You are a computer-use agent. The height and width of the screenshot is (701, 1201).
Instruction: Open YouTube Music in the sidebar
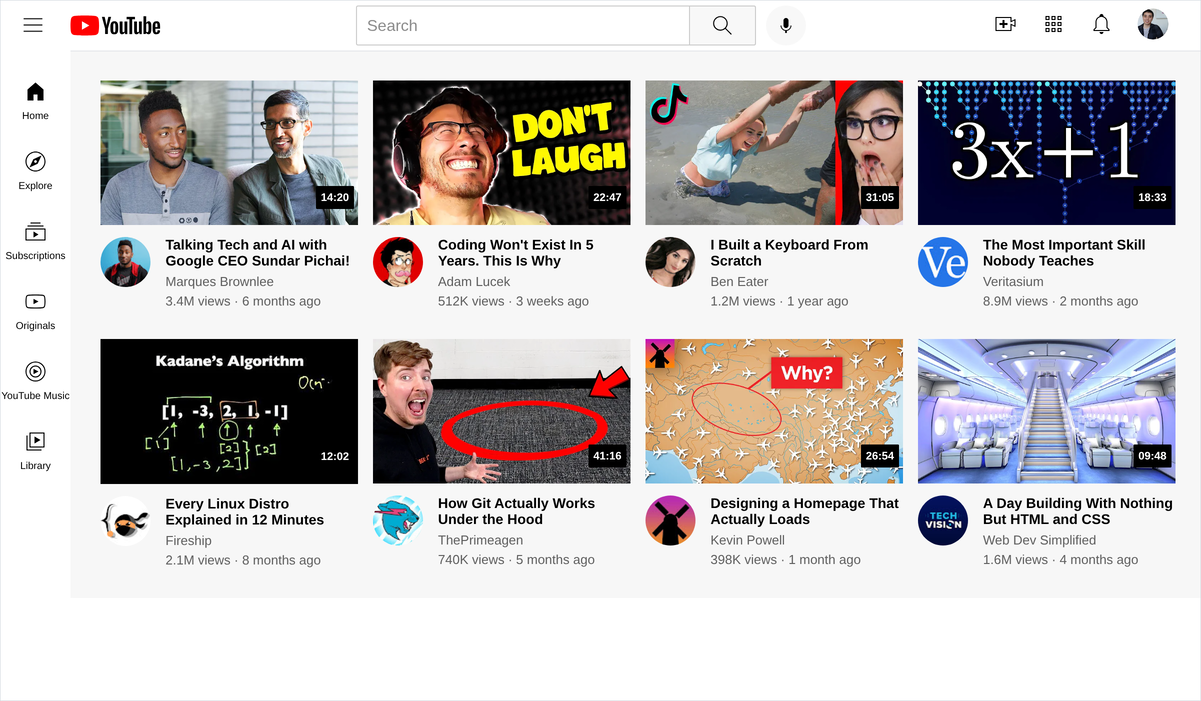[x=35, y=381]
